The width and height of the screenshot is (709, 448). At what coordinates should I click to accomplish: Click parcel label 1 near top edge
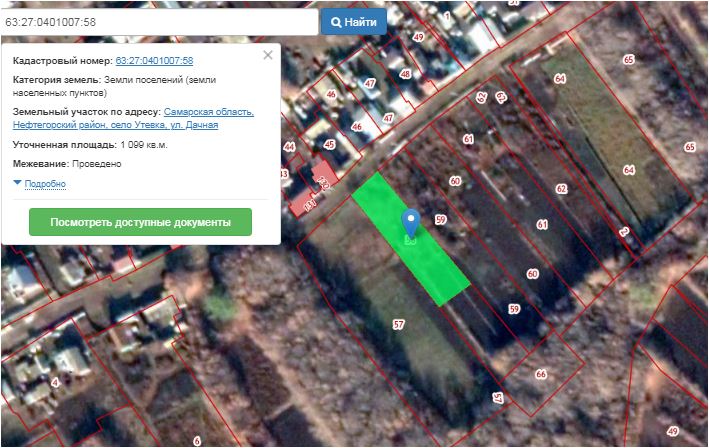coord(446,16)
